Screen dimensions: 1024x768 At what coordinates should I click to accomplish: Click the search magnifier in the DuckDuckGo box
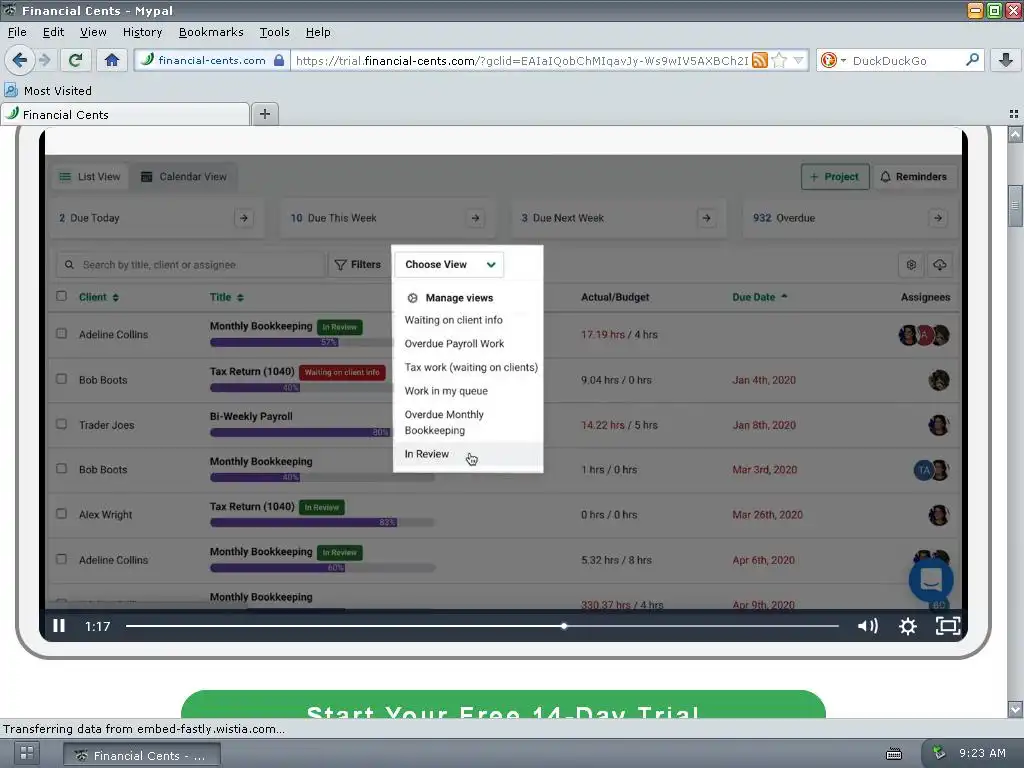click(972, 60)
